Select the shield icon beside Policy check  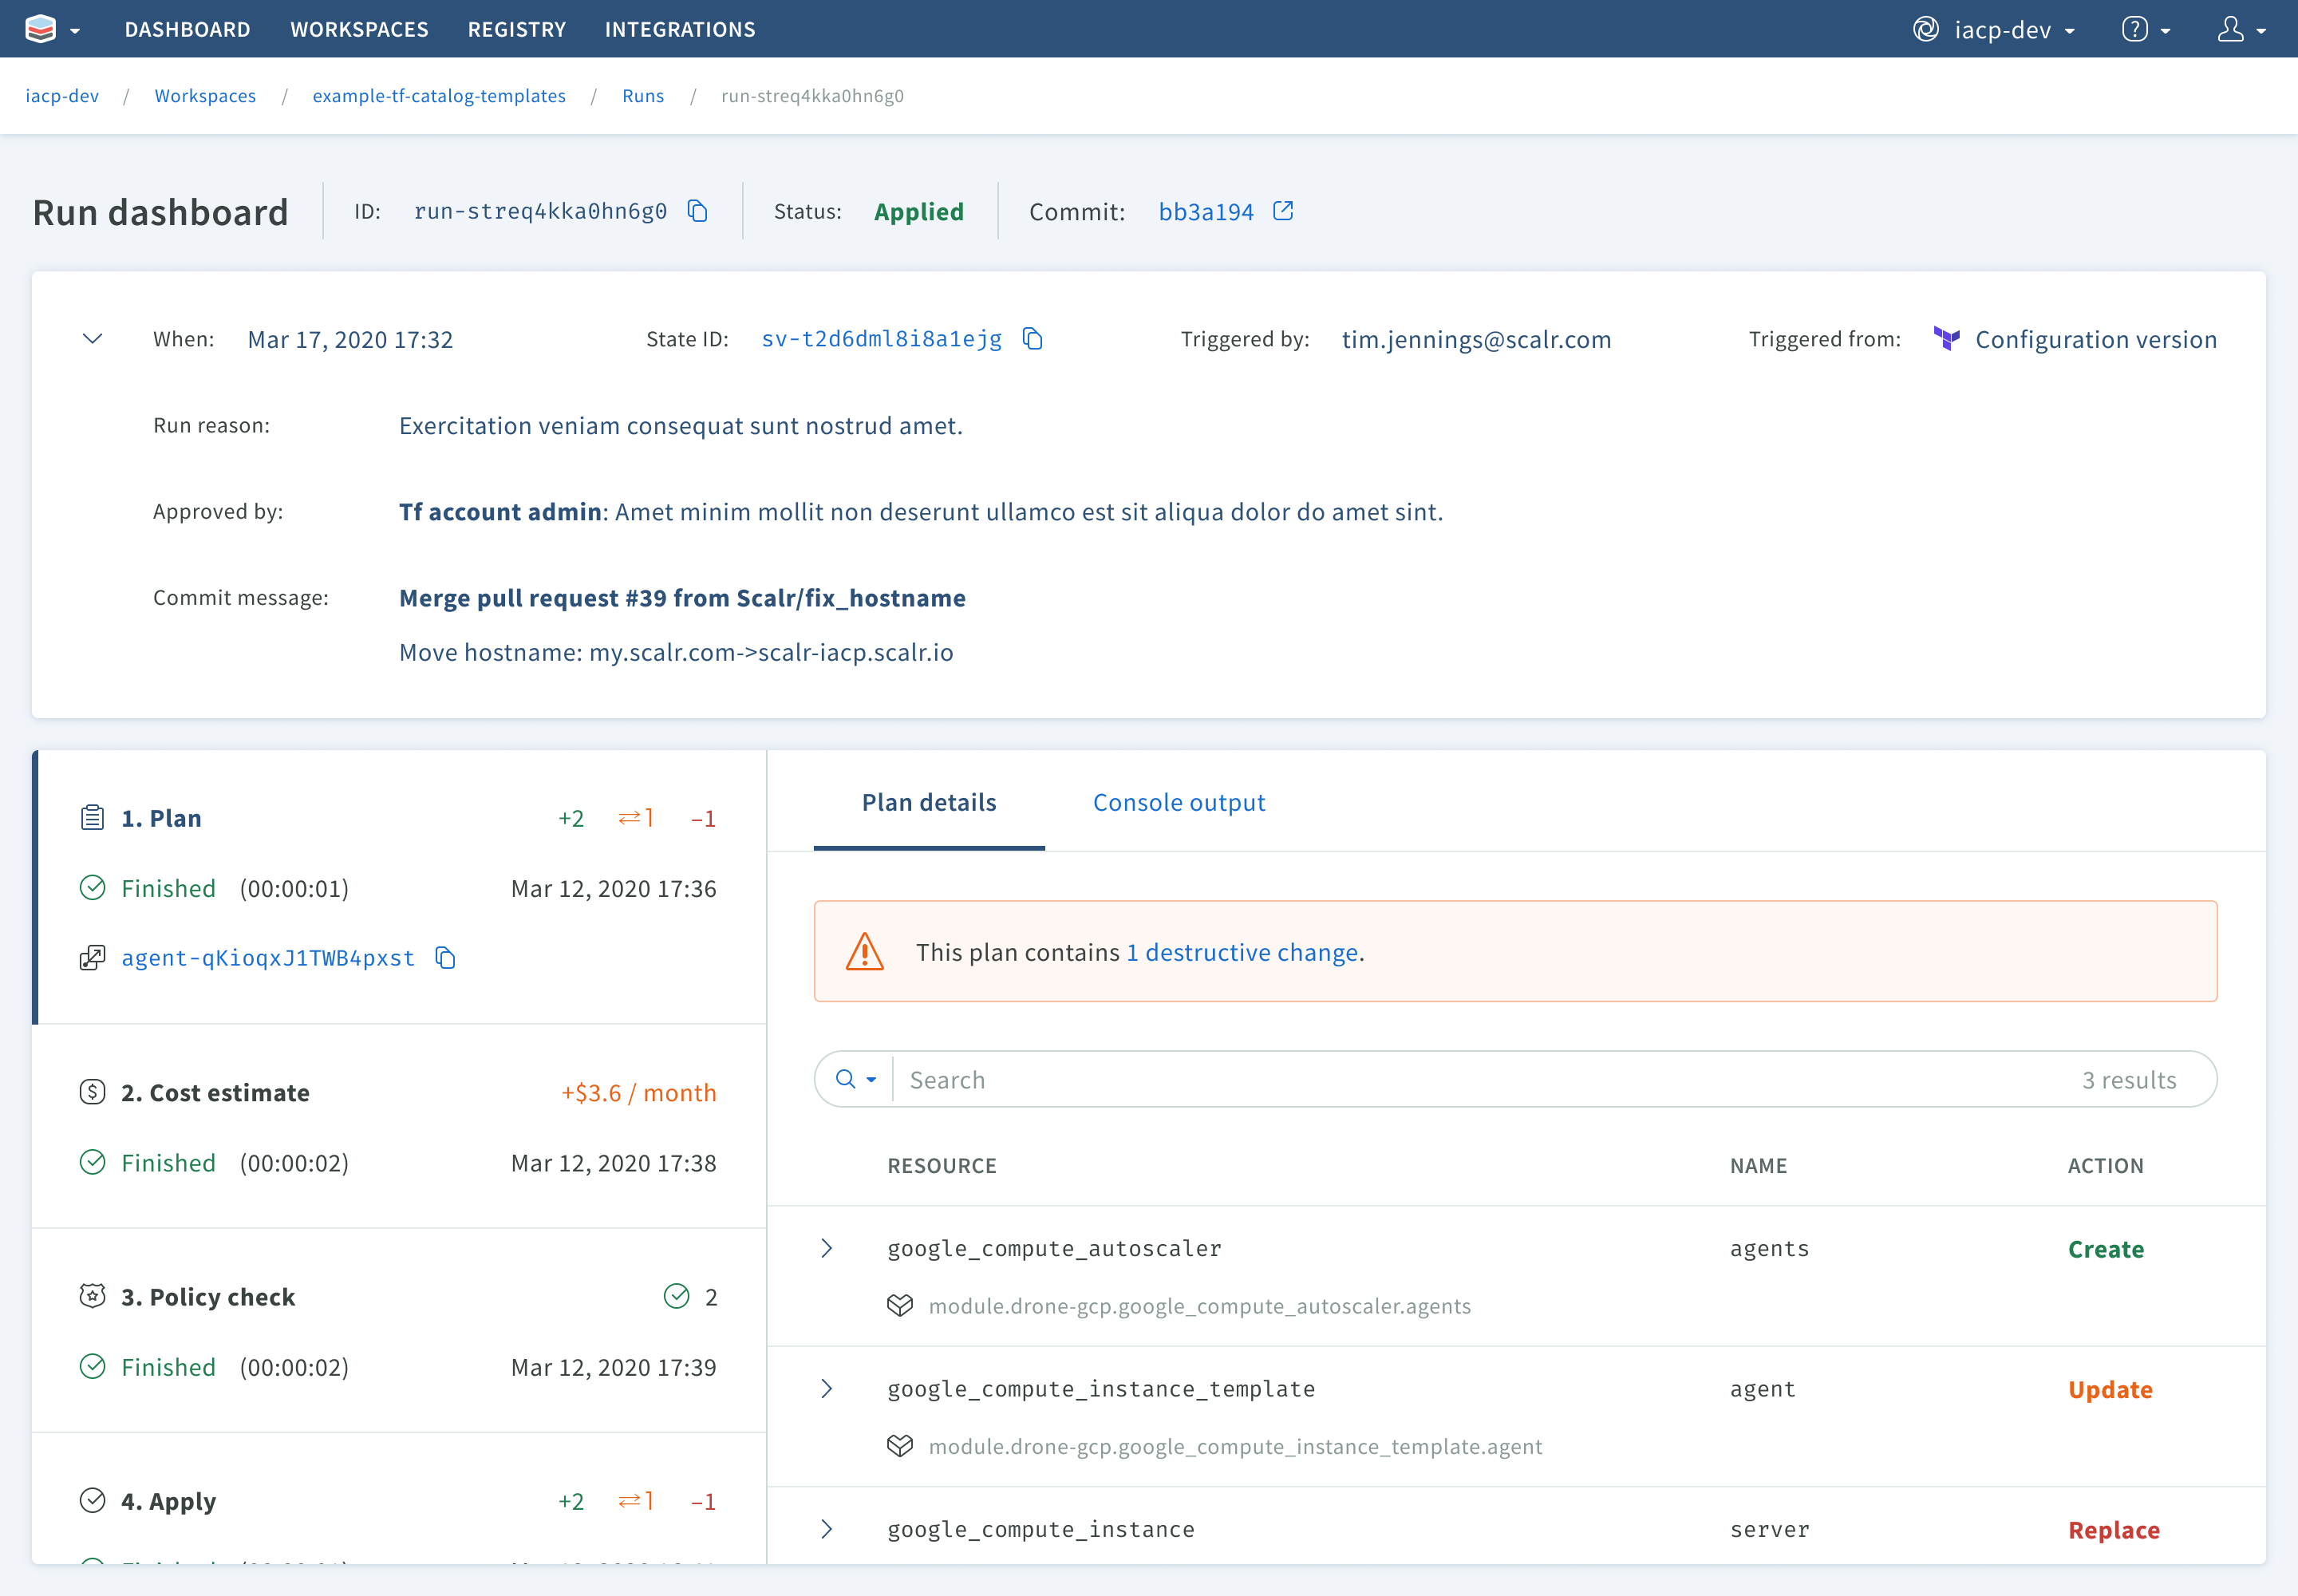coord(92,1294)
